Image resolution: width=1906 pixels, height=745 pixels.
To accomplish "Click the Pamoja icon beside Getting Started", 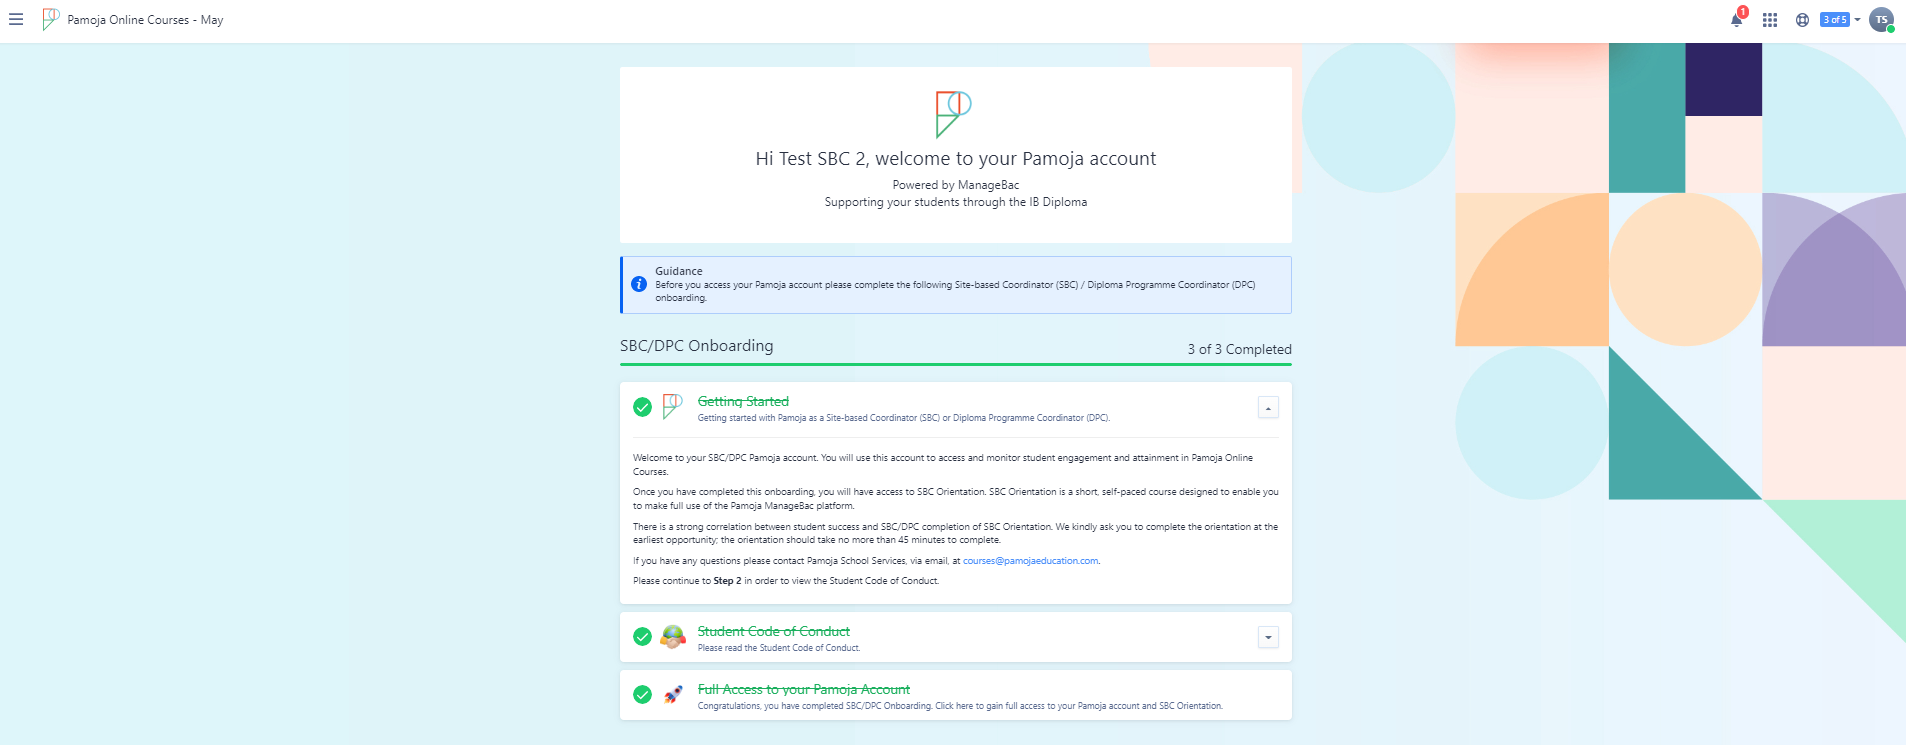I will (673, 406).
